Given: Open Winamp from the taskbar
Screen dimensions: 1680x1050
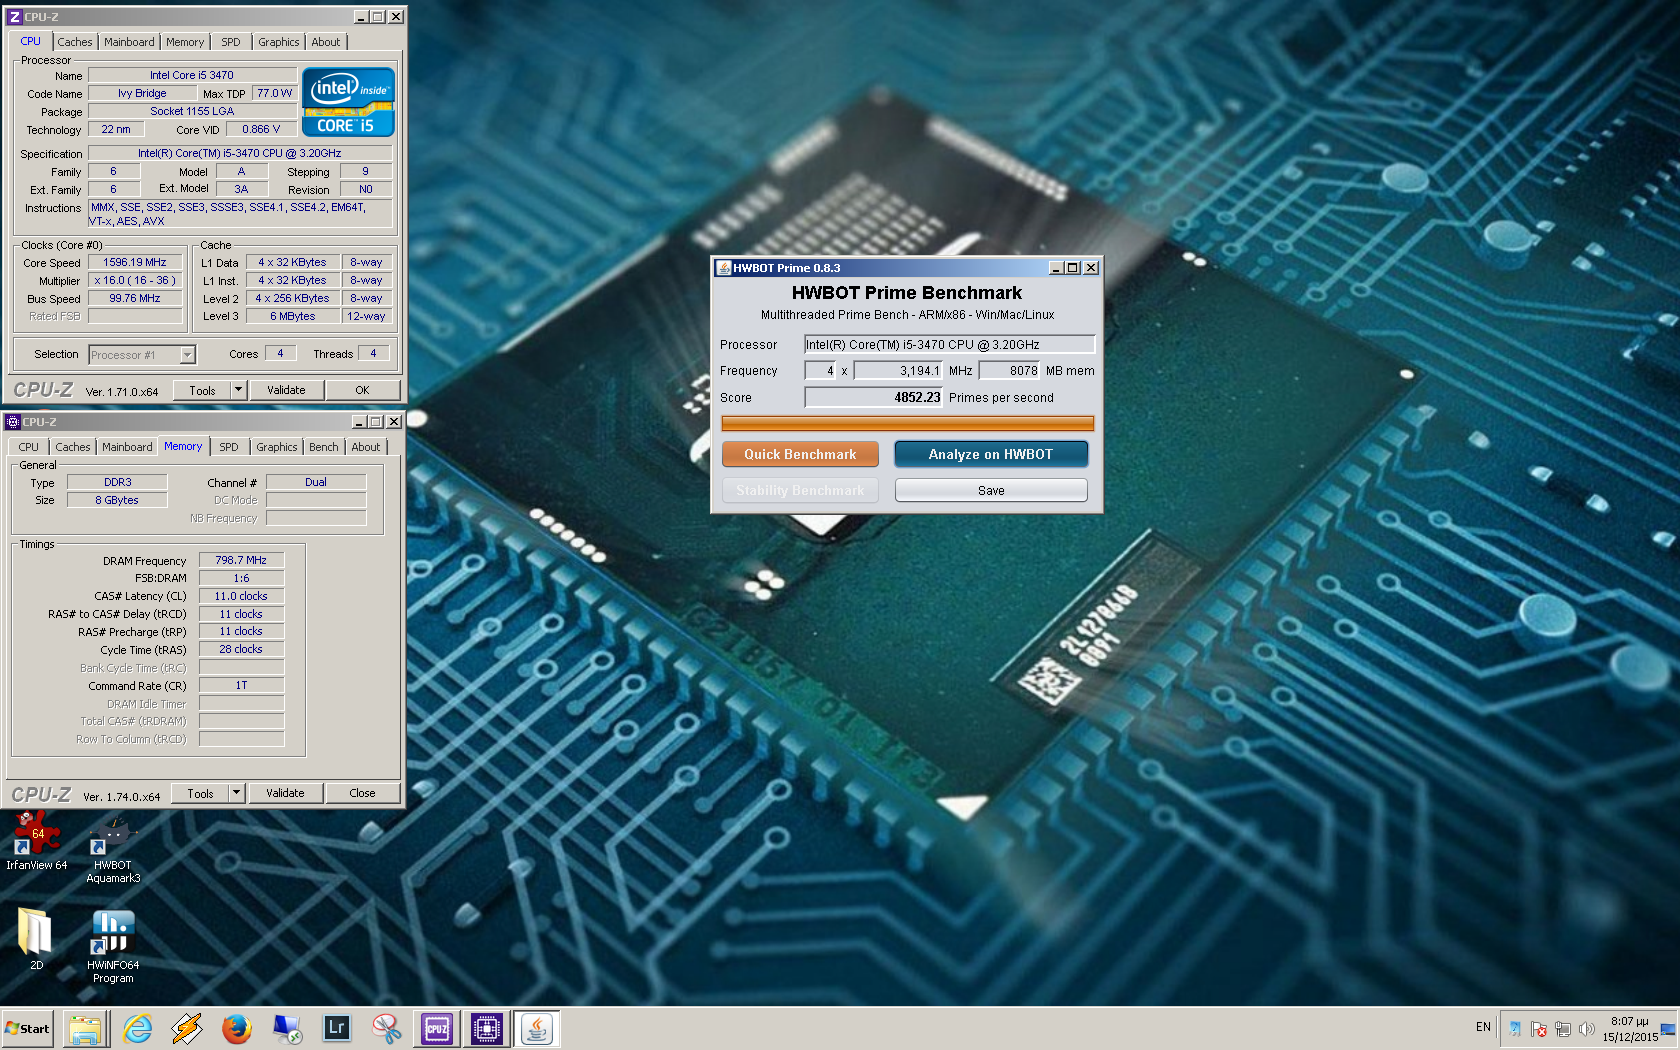Looking at the screenshot, I should click(x=187, y=1028).
